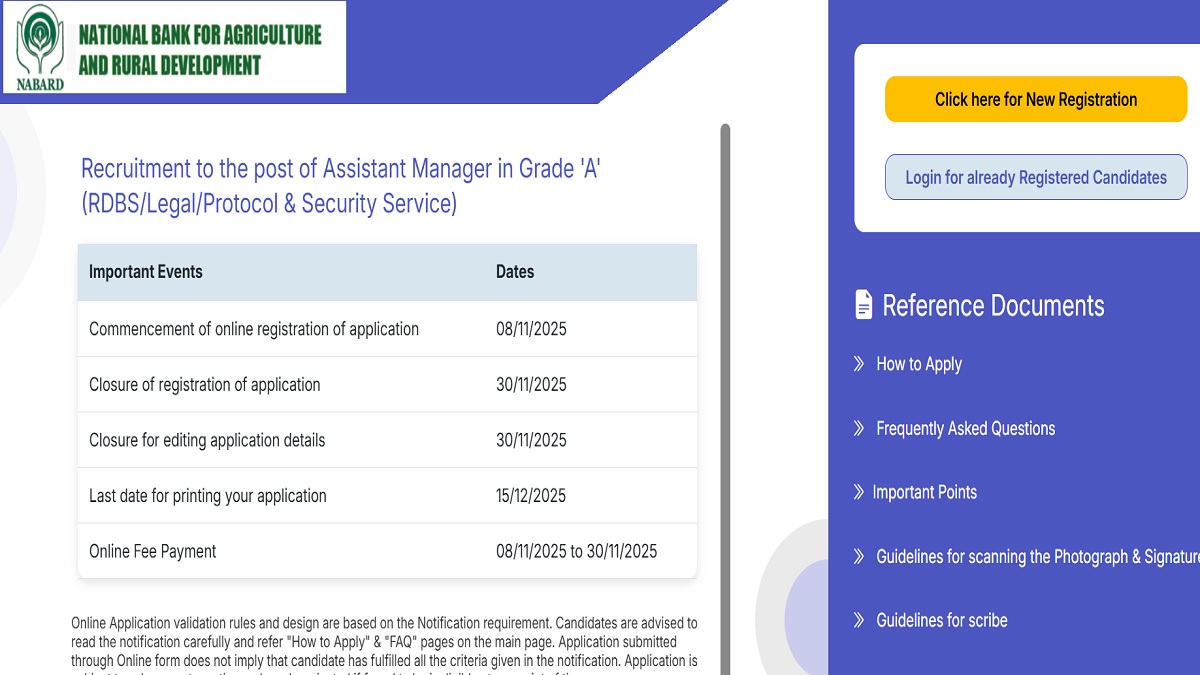The height and width of the screenshot is (675, 1200).
Task: Open the How to Apply document link
Action: (x=918, y=364)
